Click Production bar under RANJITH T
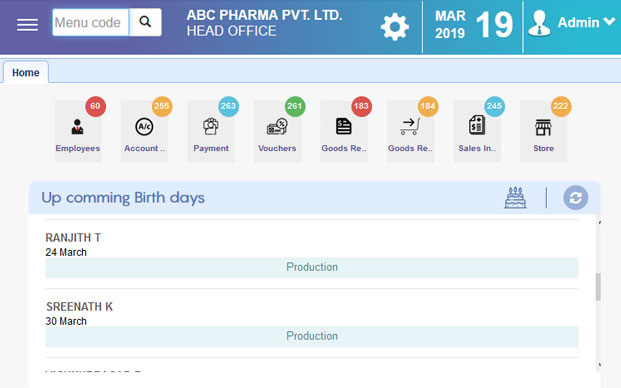The image size is (621, 388). pos(312,267)
